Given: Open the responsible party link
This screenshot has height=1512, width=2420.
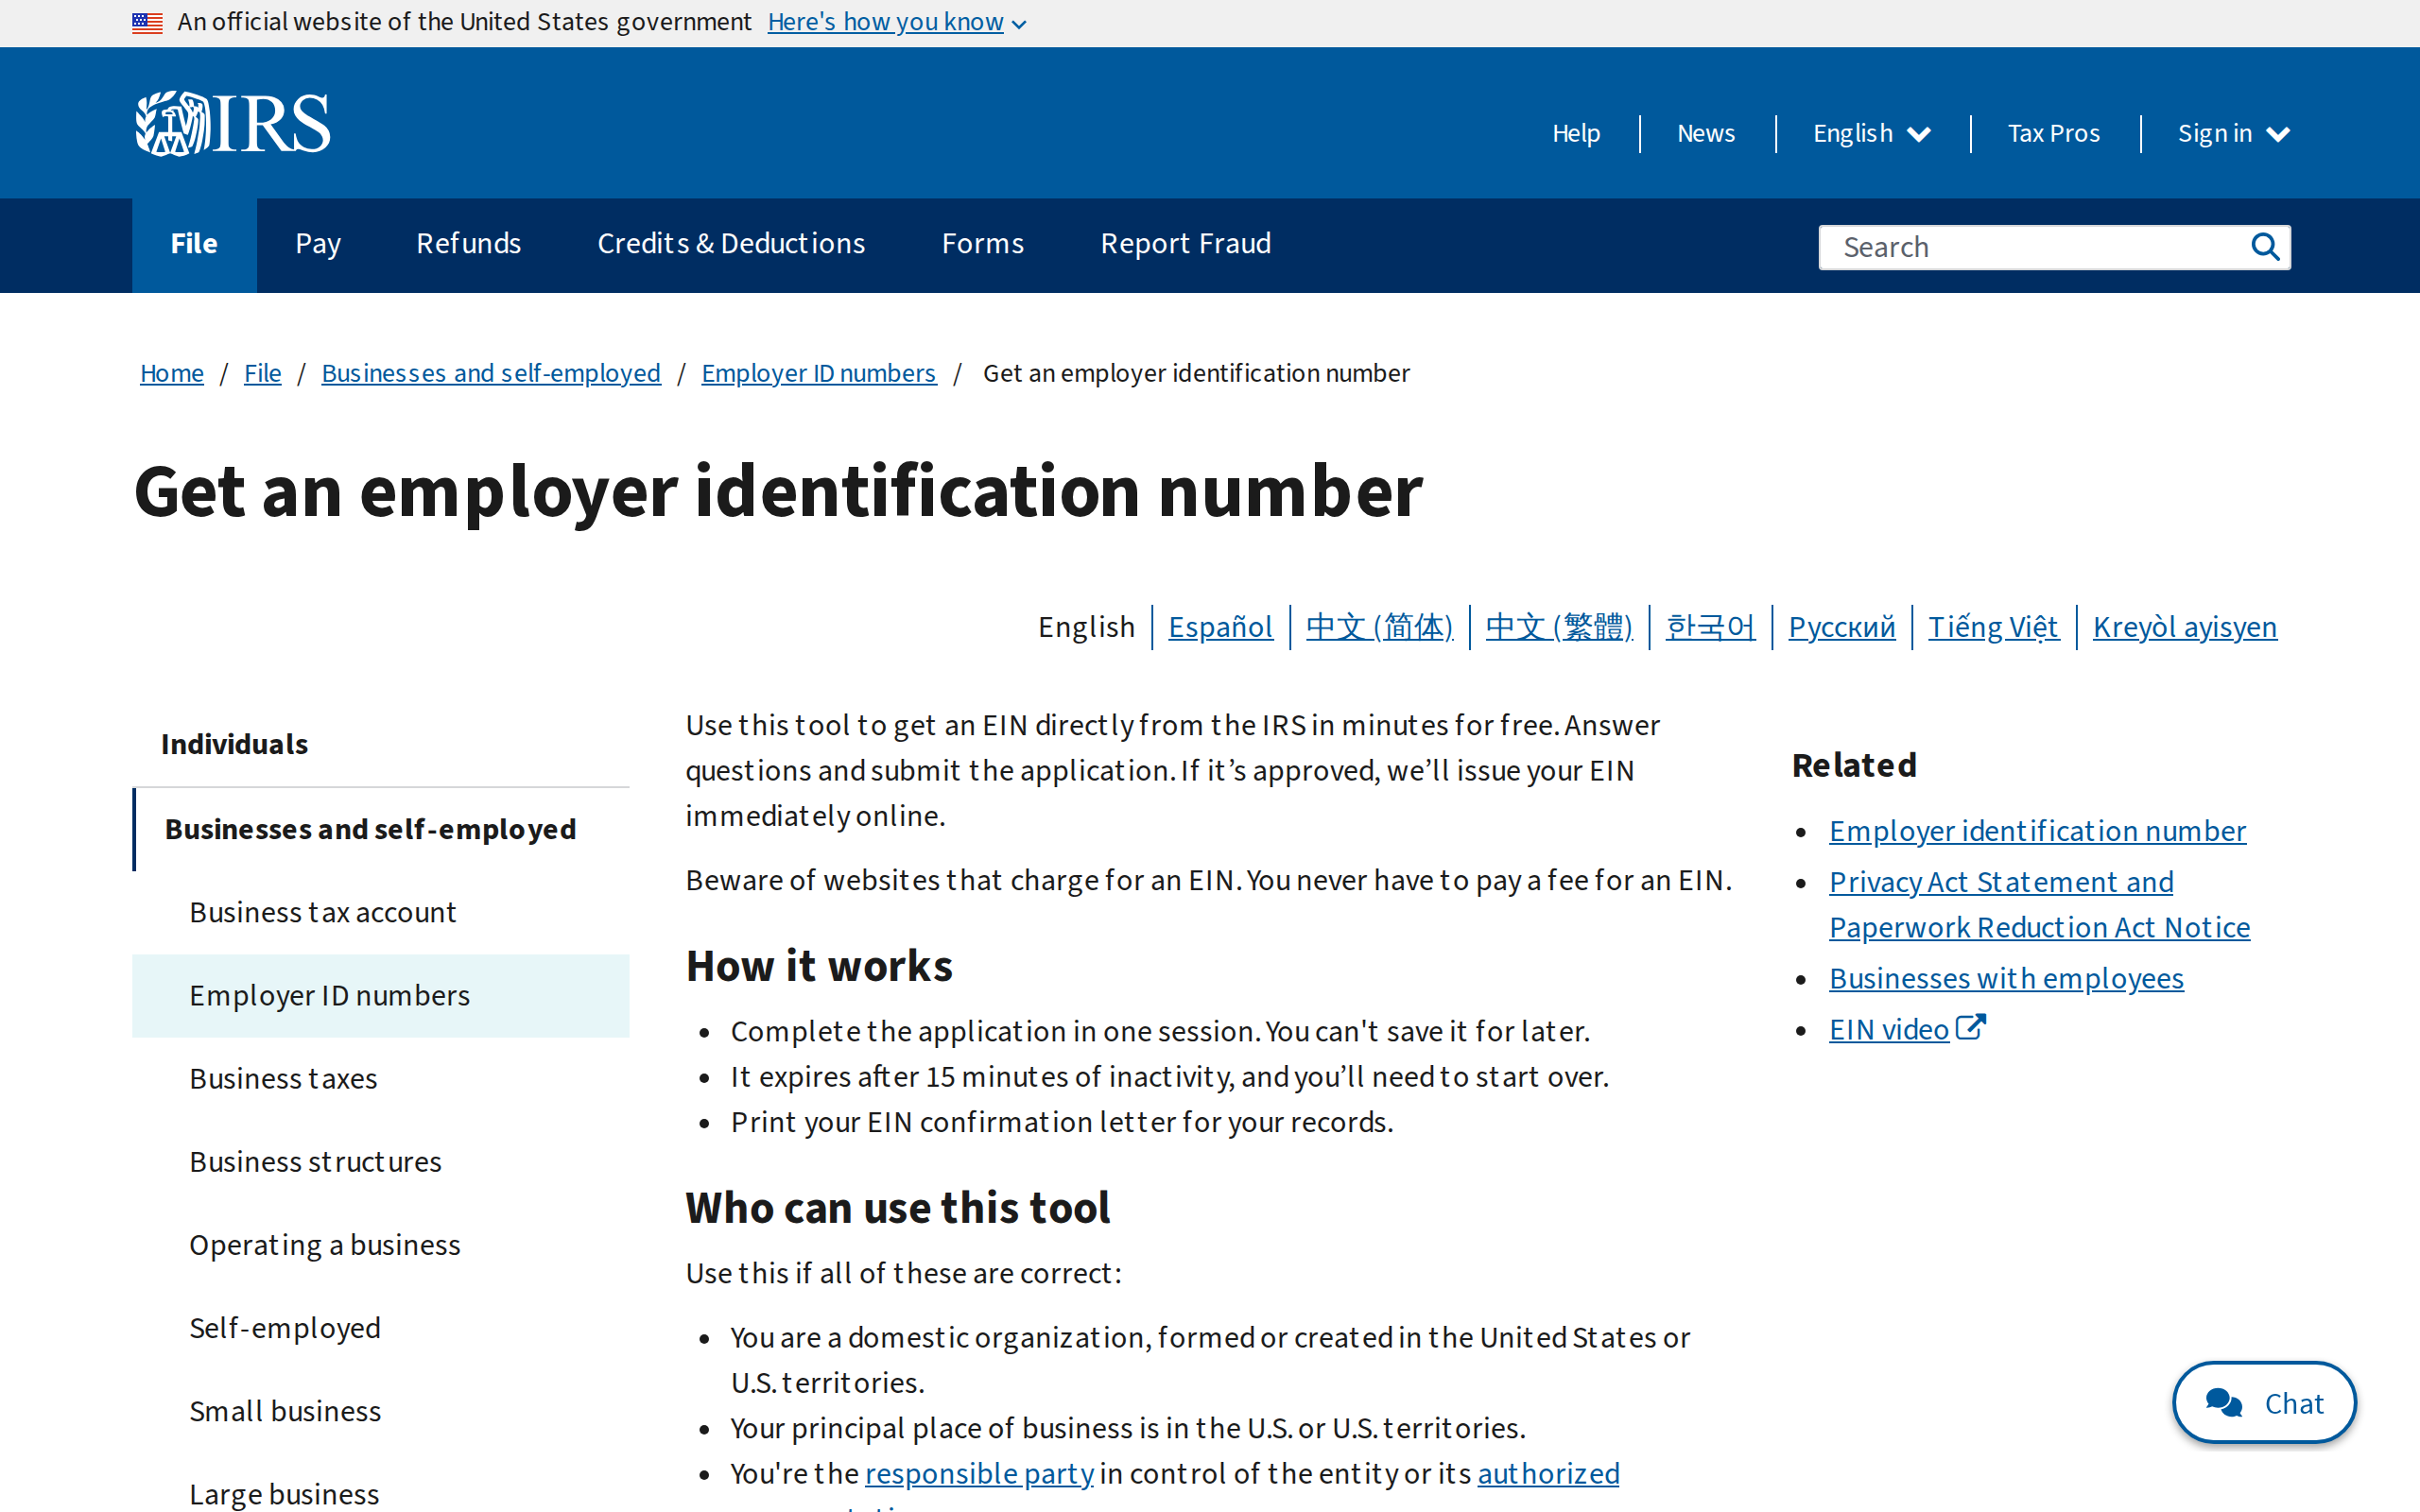Looking at the screenshot, I should [x=979, y=1473].
